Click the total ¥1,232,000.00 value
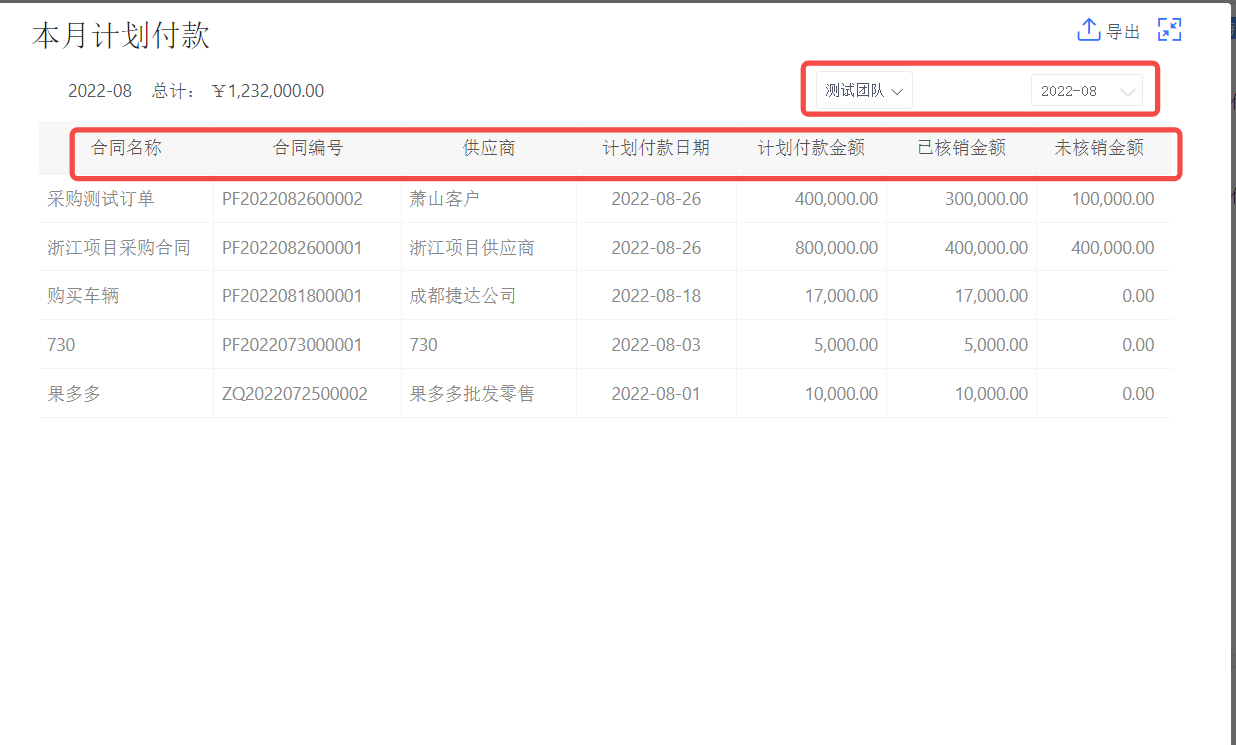The height and width of the screenshot is (745, 1236). tap(268, 91)
